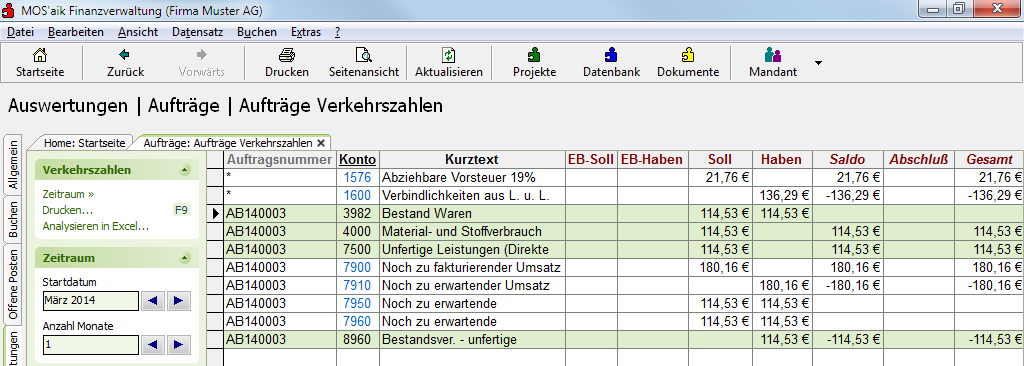This screenshot has width=1024, height=366.
Task: Open the Extras menu
Action: 306,32
